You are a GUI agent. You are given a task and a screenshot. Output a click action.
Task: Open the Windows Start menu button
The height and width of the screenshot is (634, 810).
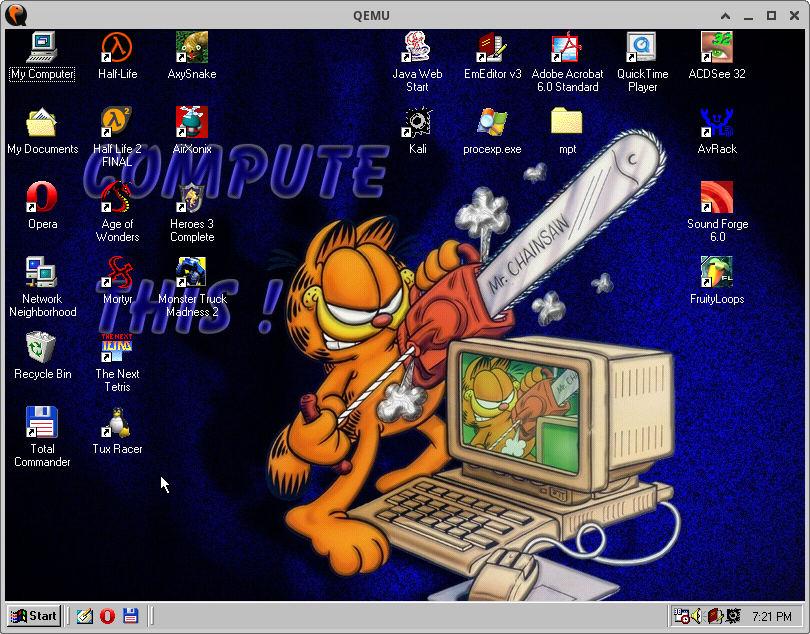coord(34,616)
